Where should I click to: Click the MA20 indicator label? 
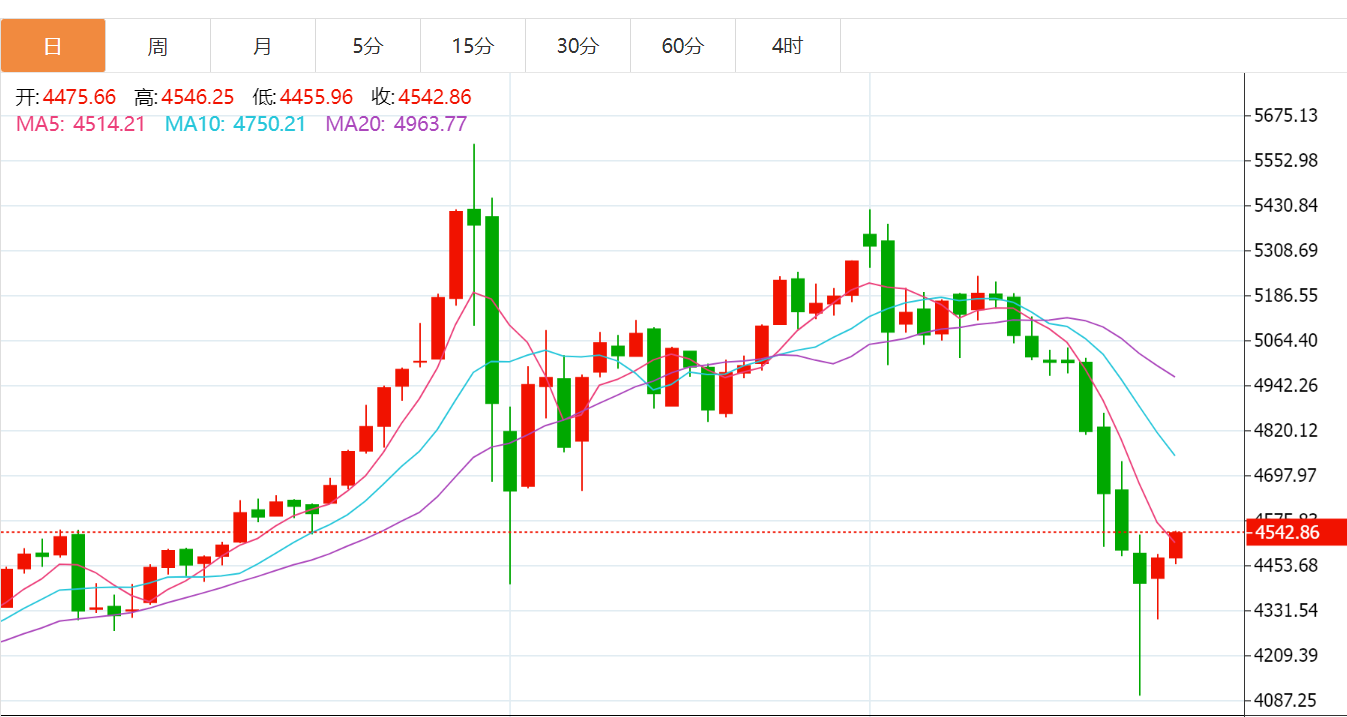point(397,124)
